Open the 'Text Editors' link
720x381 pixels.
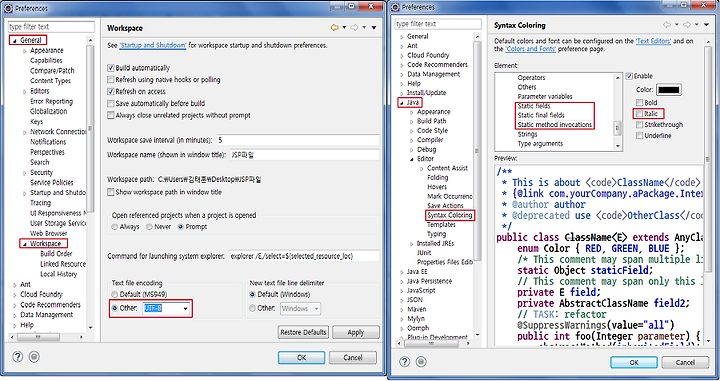(653, 41)
